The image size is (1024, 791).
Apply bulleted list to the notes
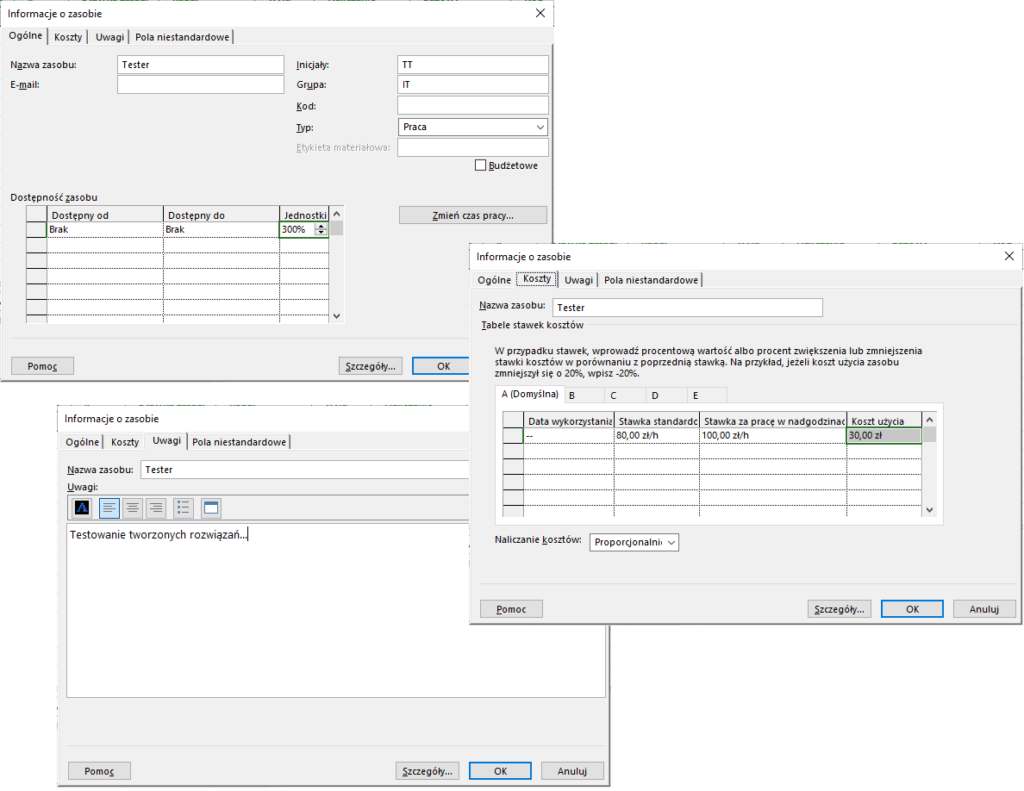(x=183, y=508)
